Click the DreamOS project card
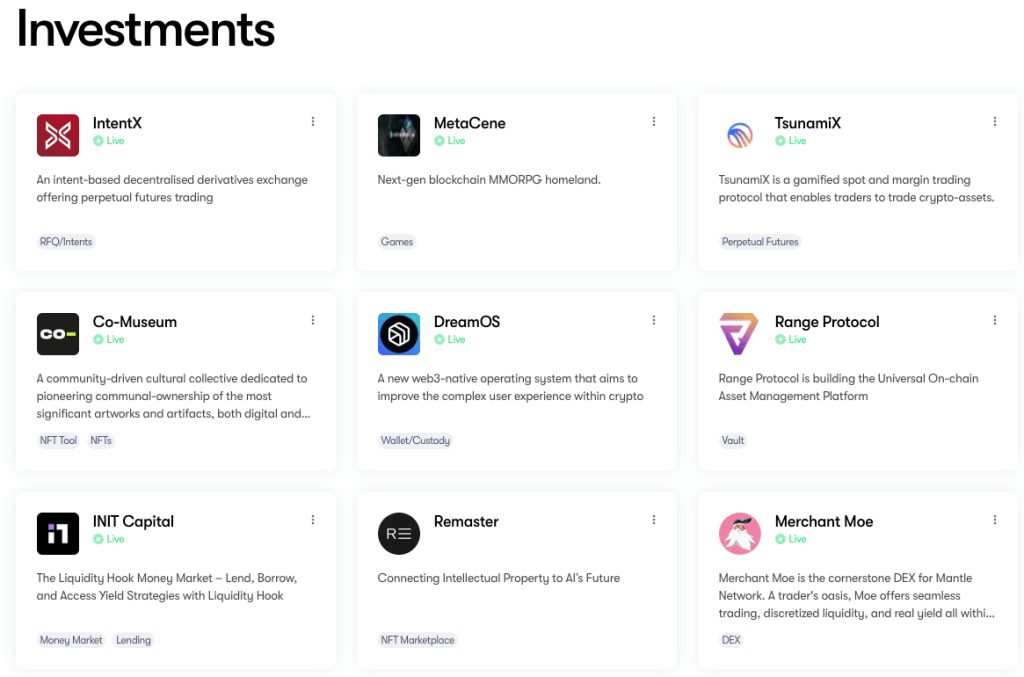Screen dimensions: 1024x677 [x=517, y=382]
